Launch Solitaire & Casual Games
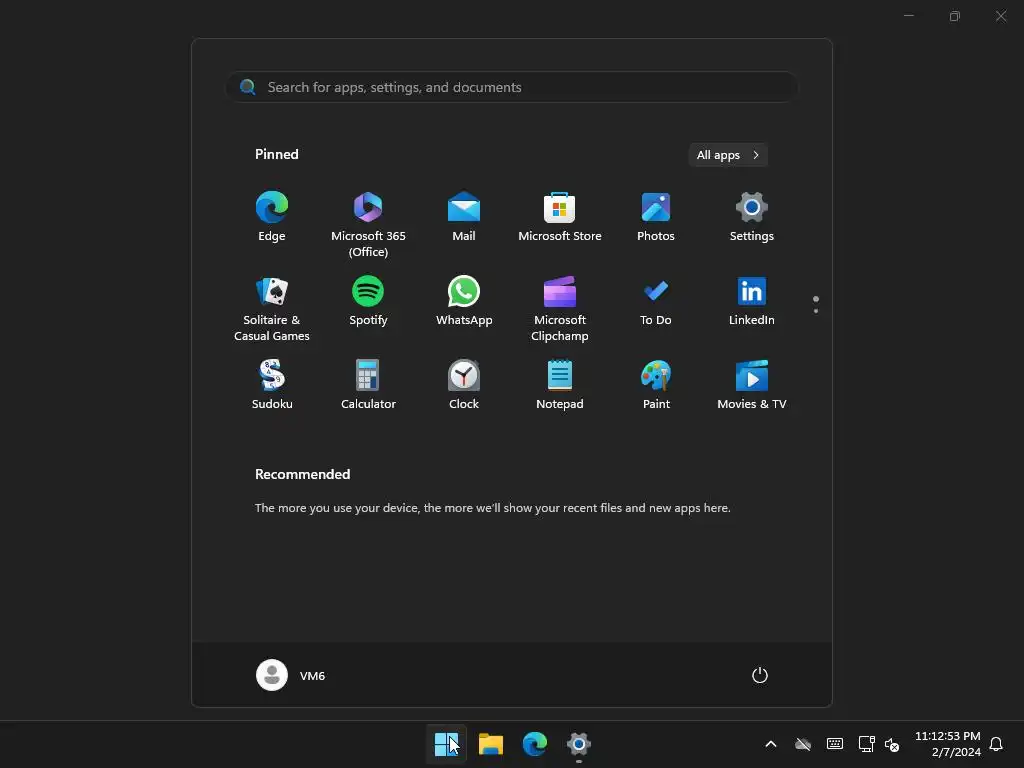The image size is (1024, 768). [x=272, y=308]
